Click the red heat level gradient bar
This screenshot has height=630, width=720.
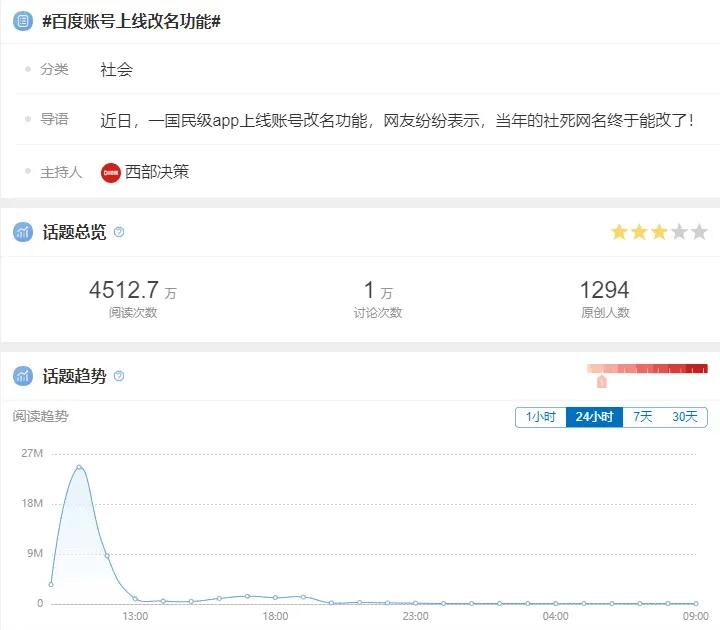(647, 368)
